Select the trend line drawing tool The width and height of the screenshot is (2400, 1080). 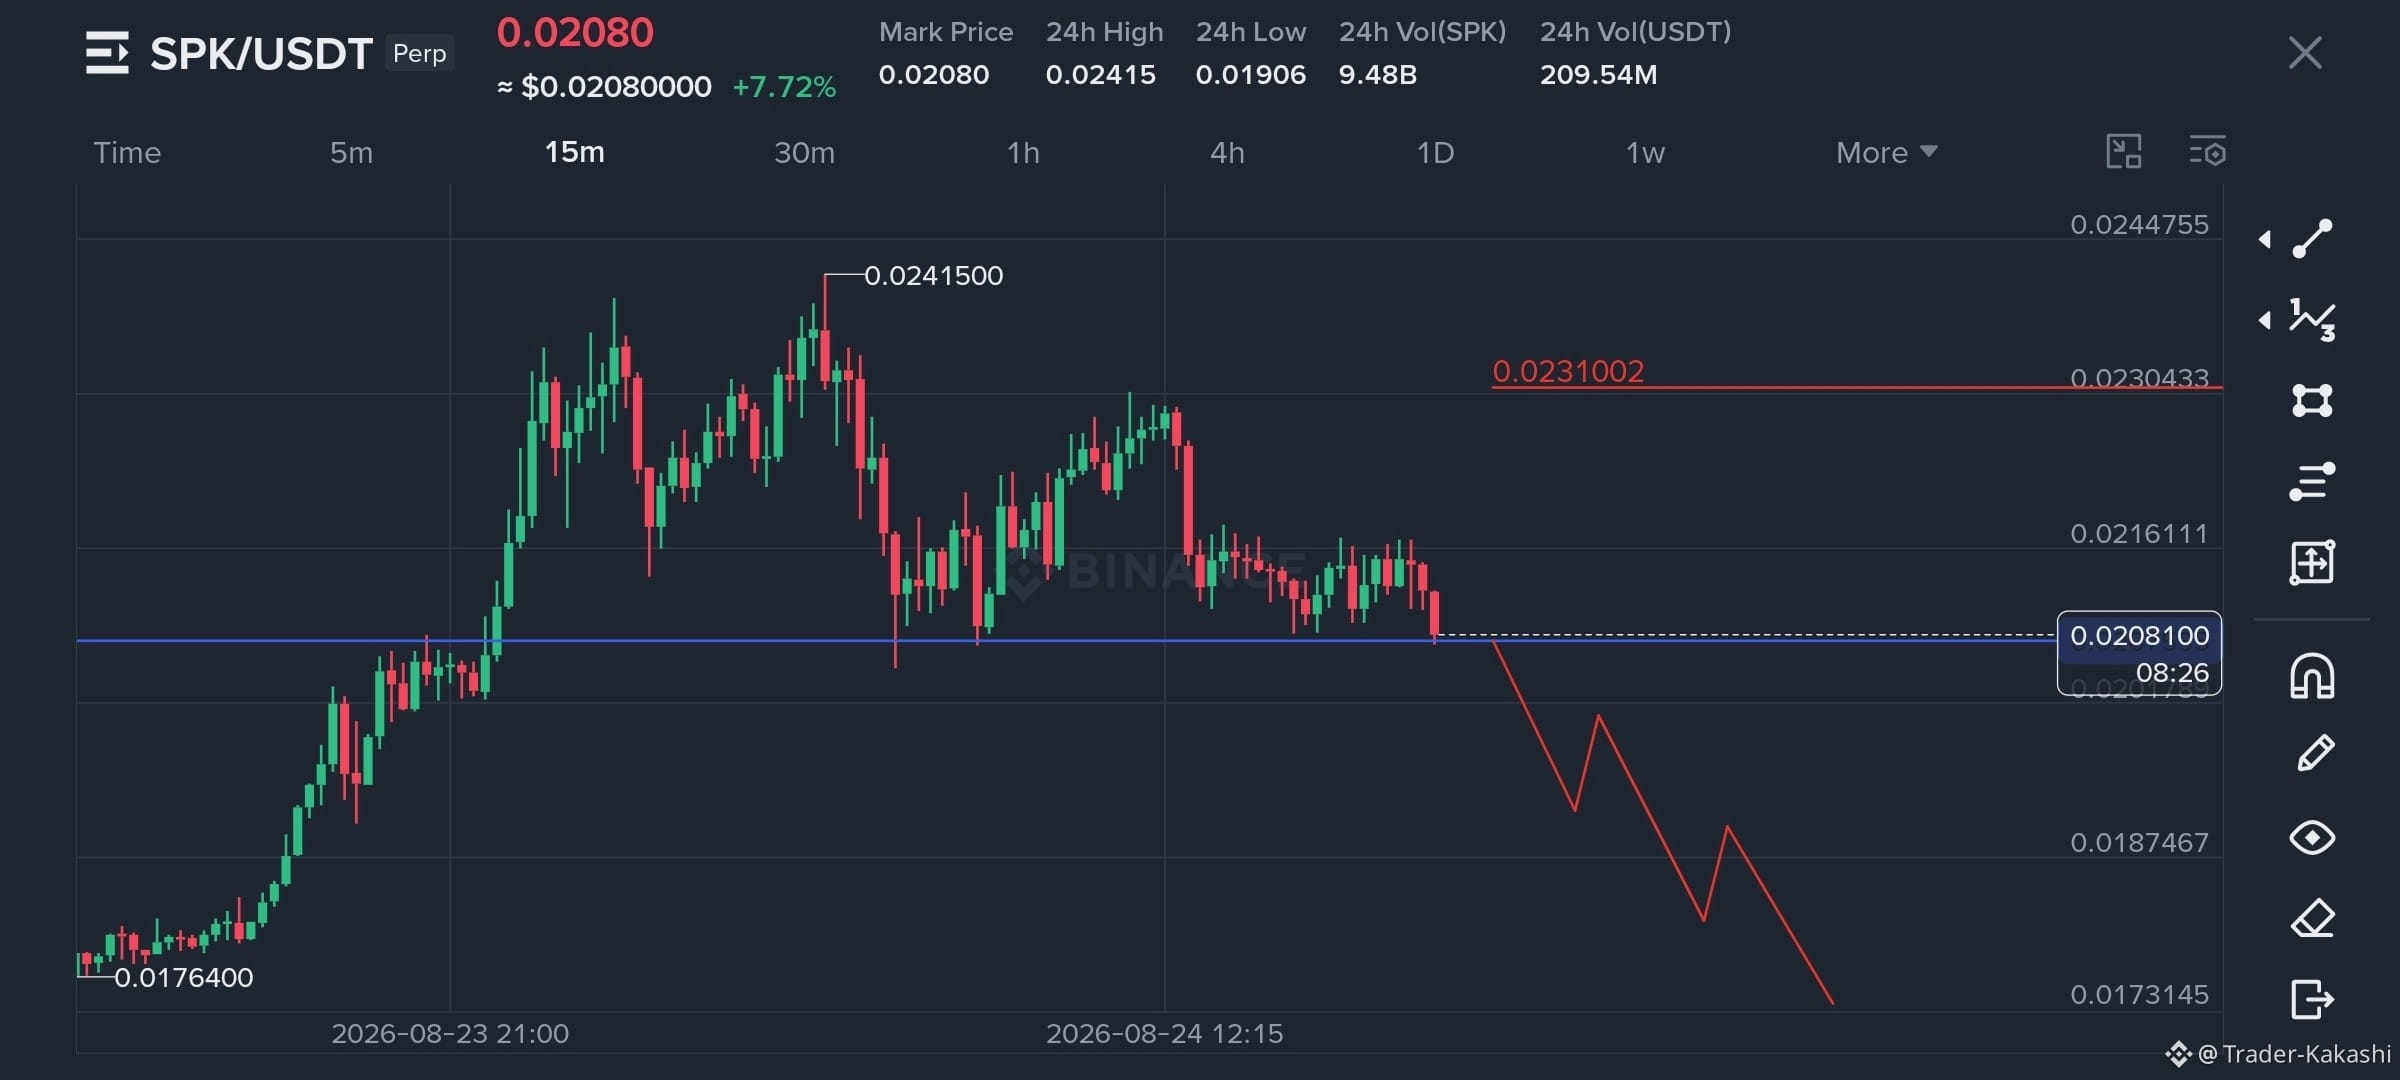2312,239
